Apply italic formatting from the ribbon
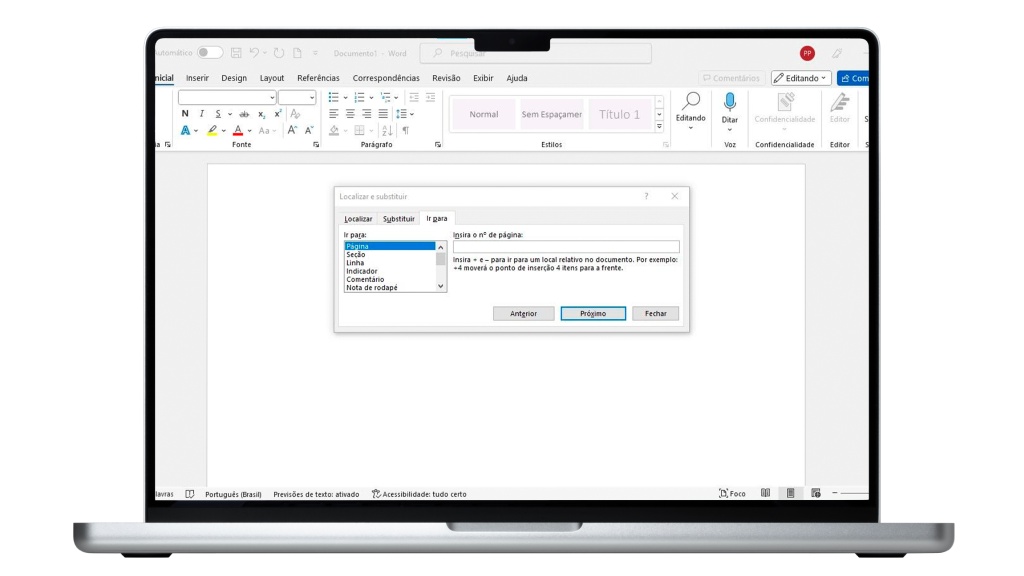The height and width of the screenshot is (576, 1024). click(x=201, y=114)
